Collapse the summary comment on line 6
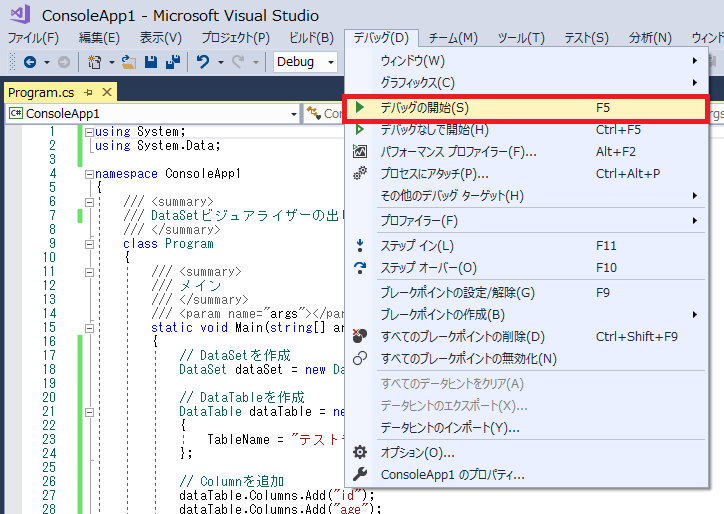 (x=90, y=202)
